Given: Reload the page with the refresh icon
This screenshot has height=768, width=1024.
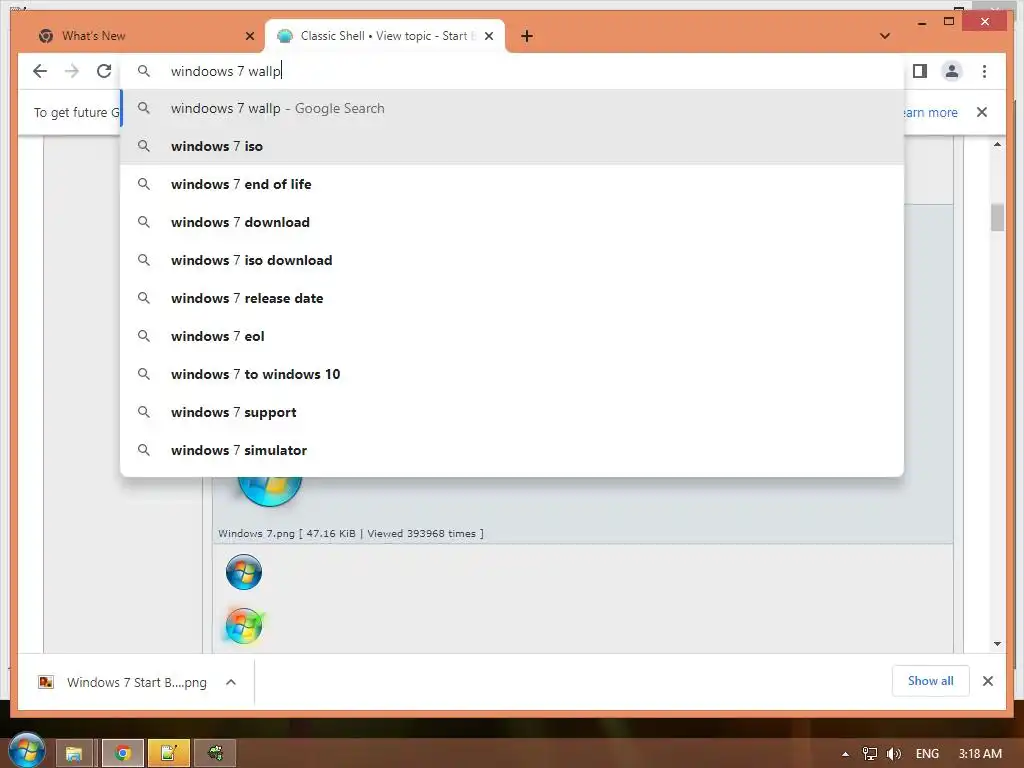Looking at the screenshot, I should click(x=104, y=71).
